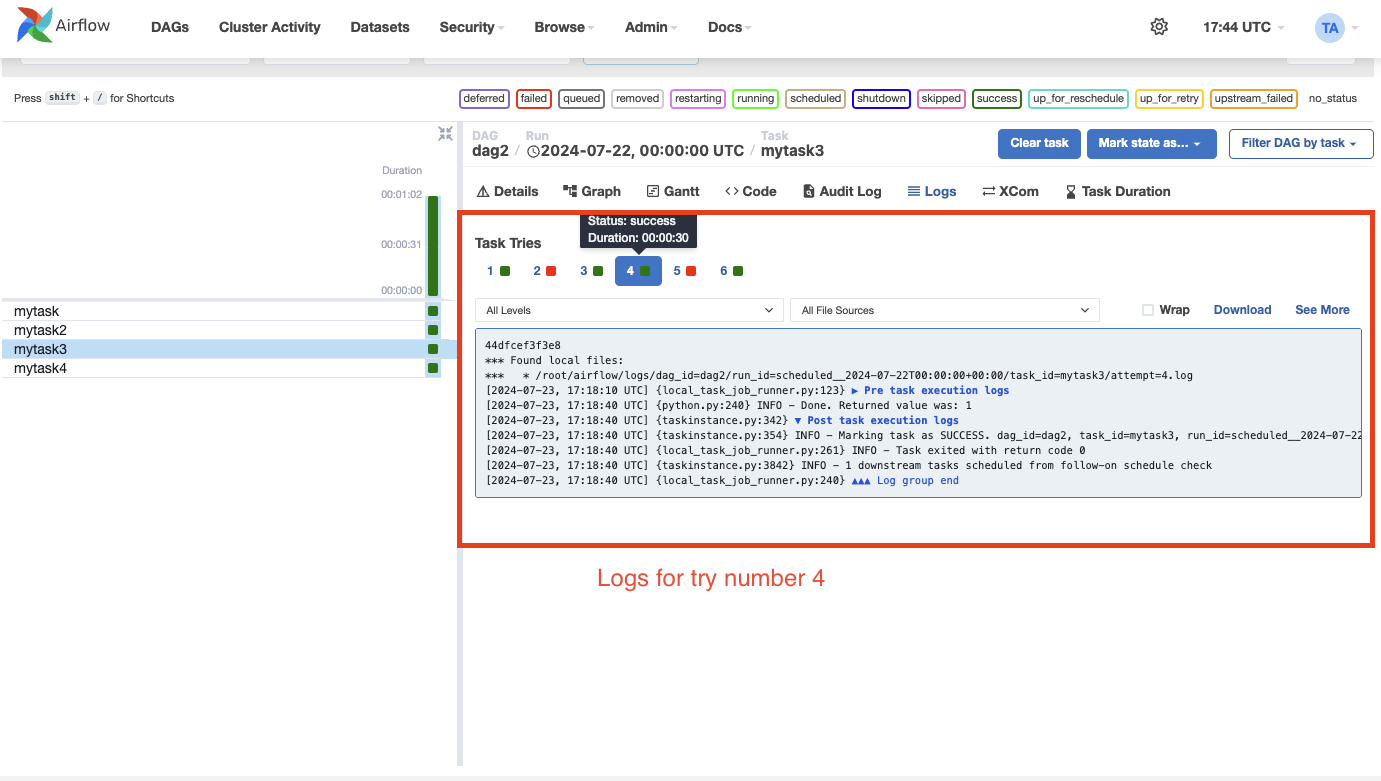Collapse the grid using the arrows icon
Image resolution: width=1381 pixels, height=781 pixels.
click(444, 133)
